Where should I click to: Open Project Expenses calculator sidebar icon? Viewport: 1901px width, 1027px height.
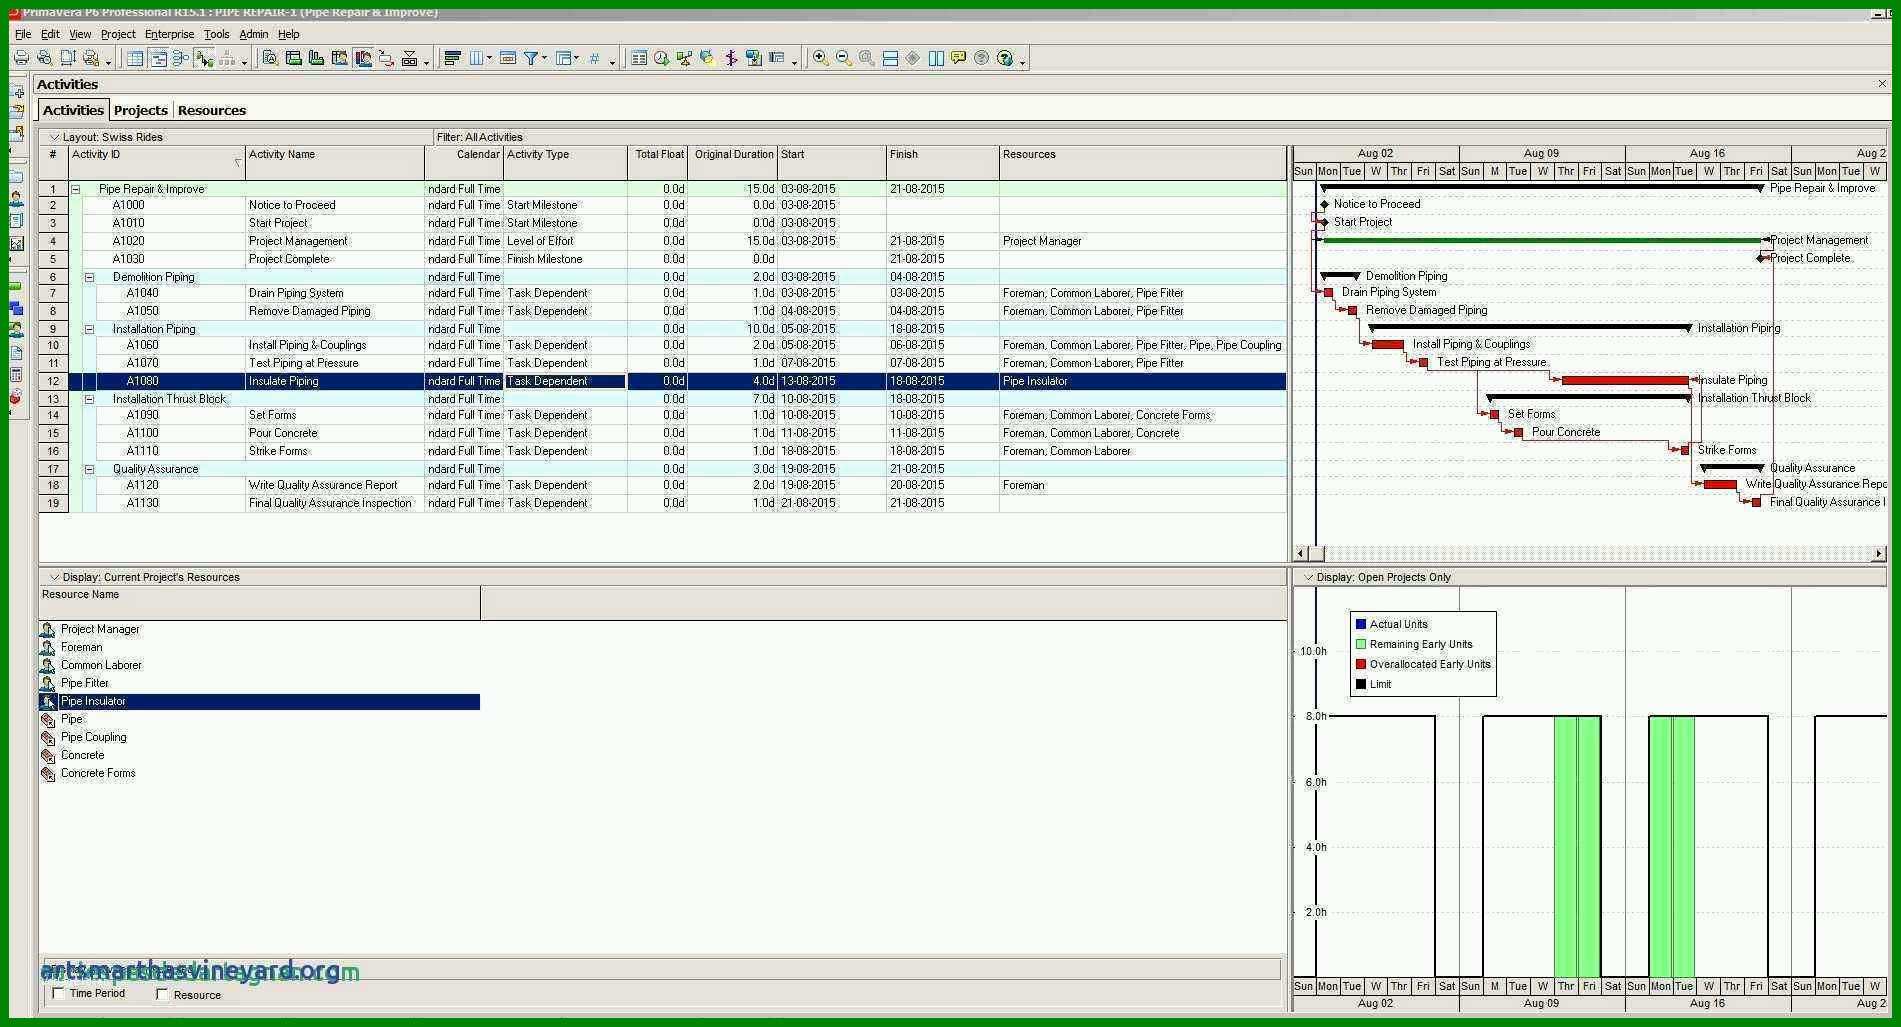pos(16,375)
